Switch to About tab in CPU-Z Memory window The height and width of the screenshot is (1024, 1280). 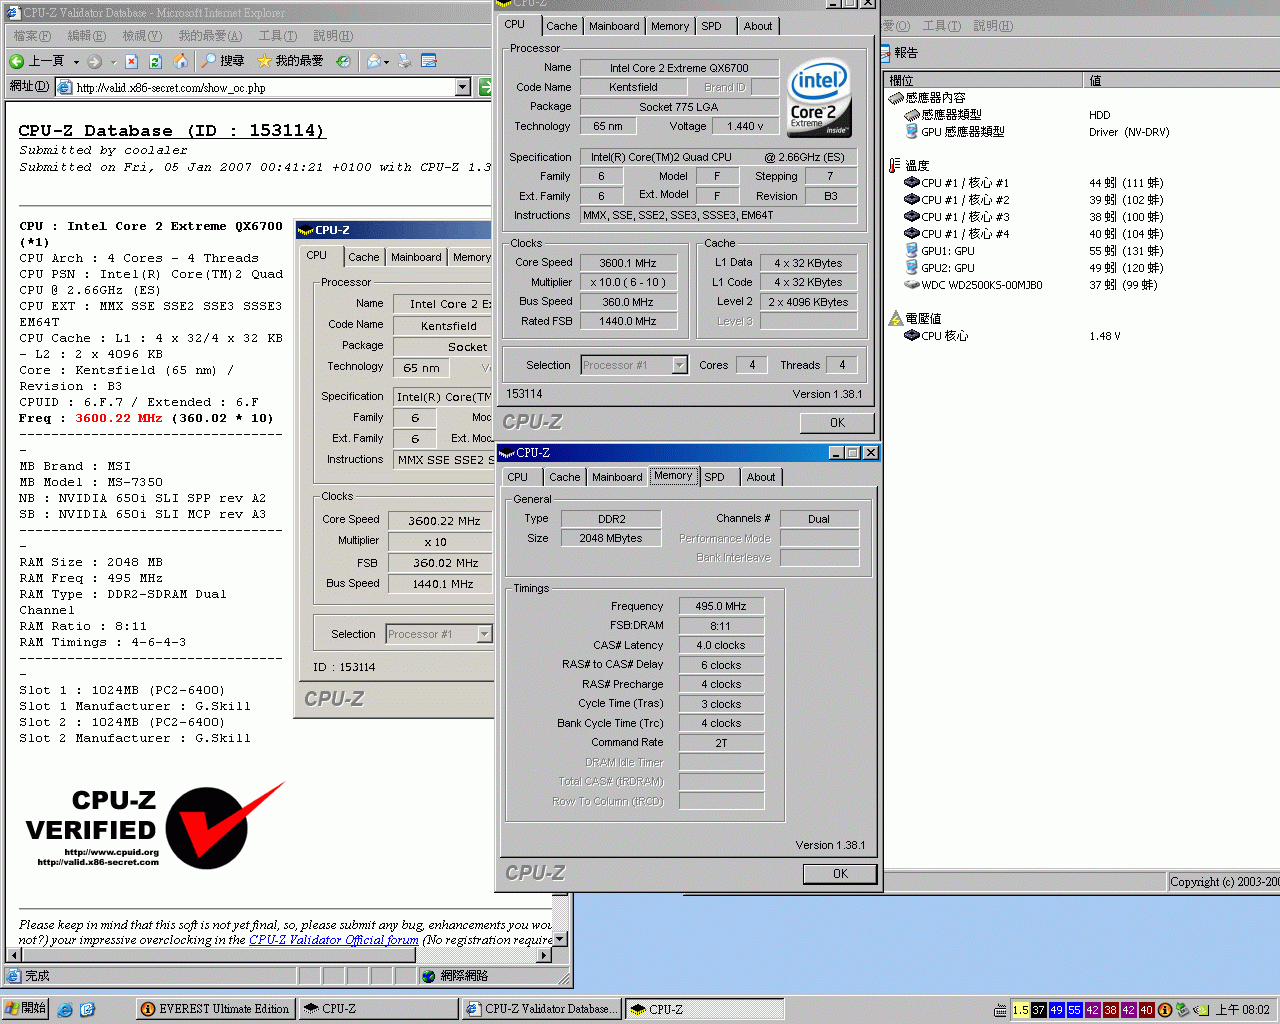[760, 477]
